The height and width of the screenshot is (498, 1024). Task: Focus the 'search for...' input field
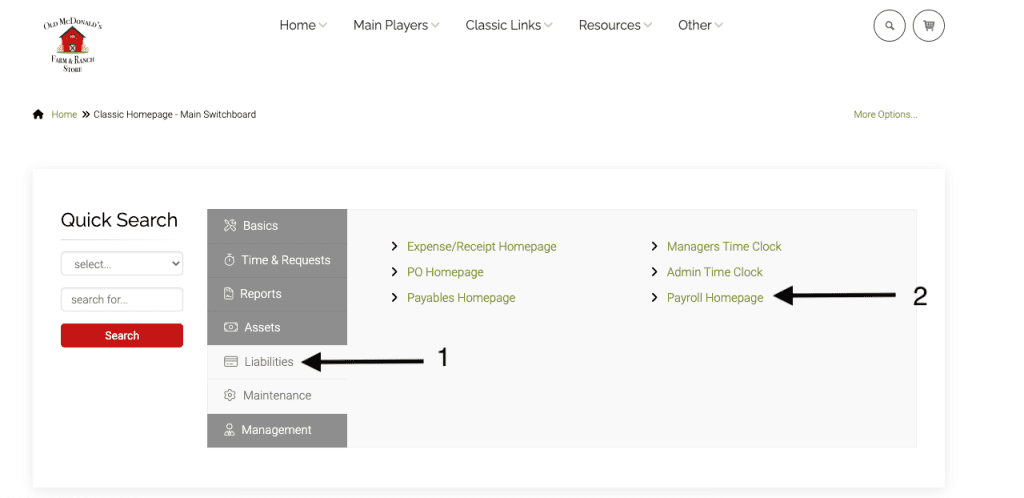(x=122, y=300)
